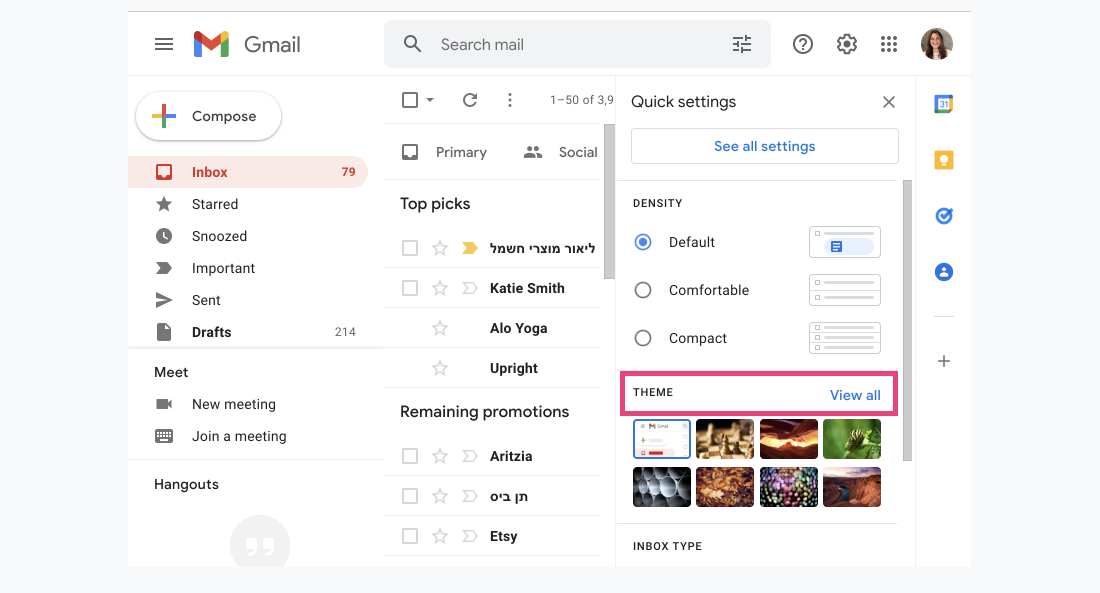This screenshot has height=593, width=1100.
Task: Star the Alo Yoga email
Action: [440, 328]
